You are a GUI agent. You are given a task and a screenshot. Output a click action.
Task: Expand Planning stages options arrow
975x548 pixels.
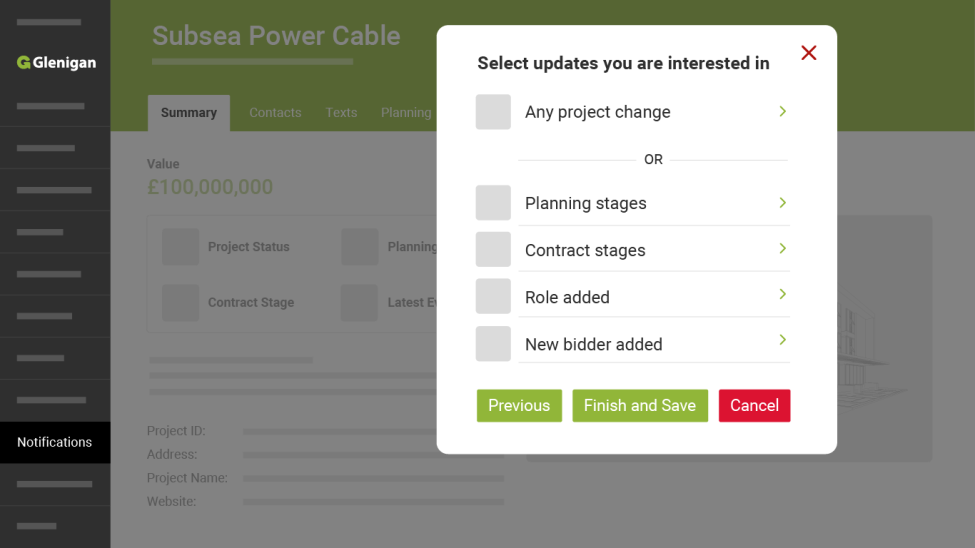782,203
